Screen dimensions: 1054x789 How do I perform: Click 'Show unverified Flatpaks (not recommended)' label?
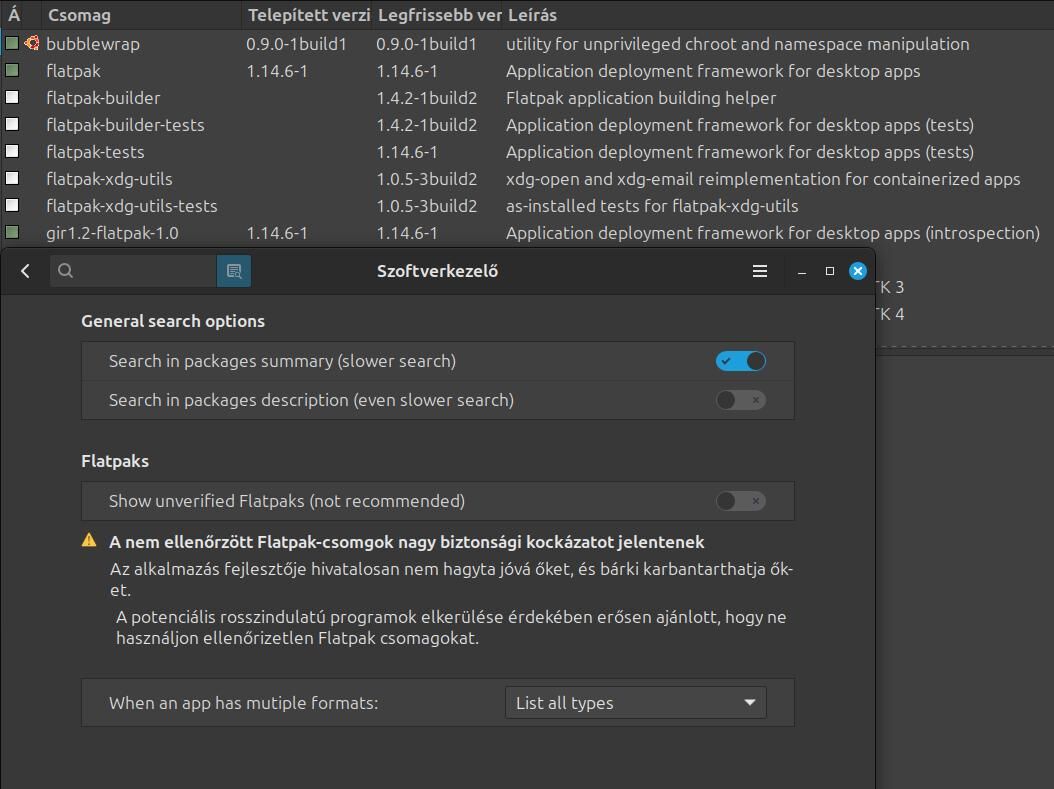tap(287, 501)
